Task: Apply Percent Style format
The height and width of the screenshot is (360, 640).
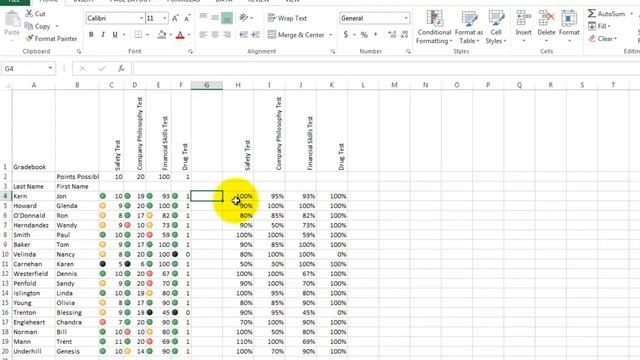Action: [x=364, y=35]
